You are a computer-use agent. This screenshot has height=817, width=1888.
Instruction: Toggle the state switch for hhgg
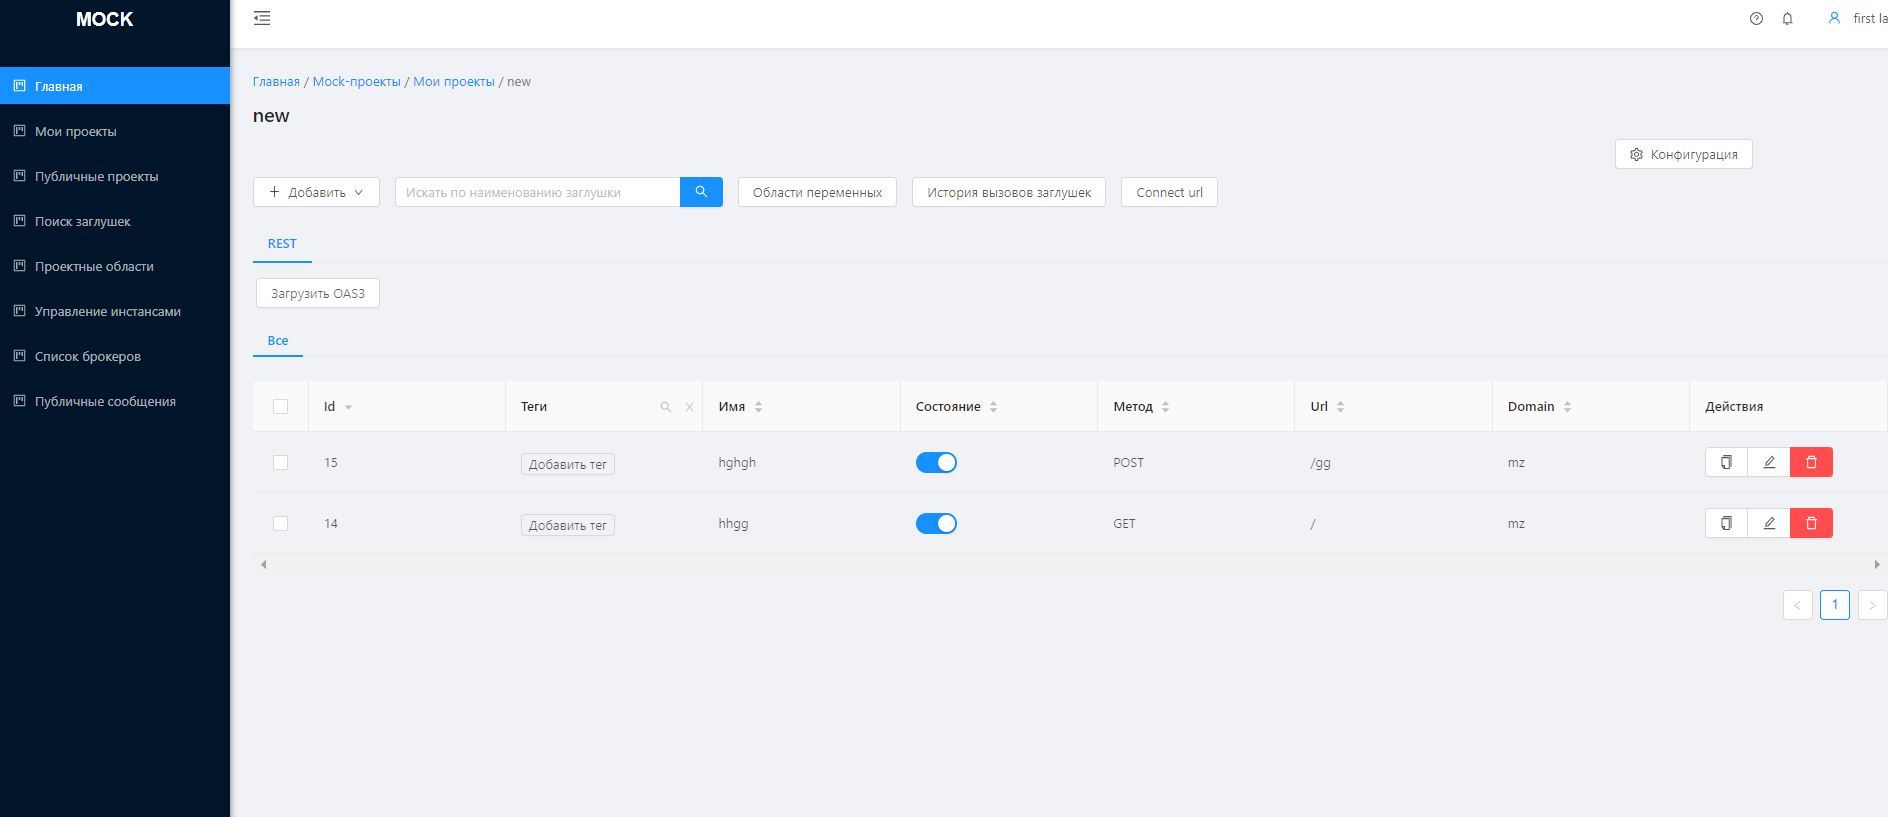point(936,523)
